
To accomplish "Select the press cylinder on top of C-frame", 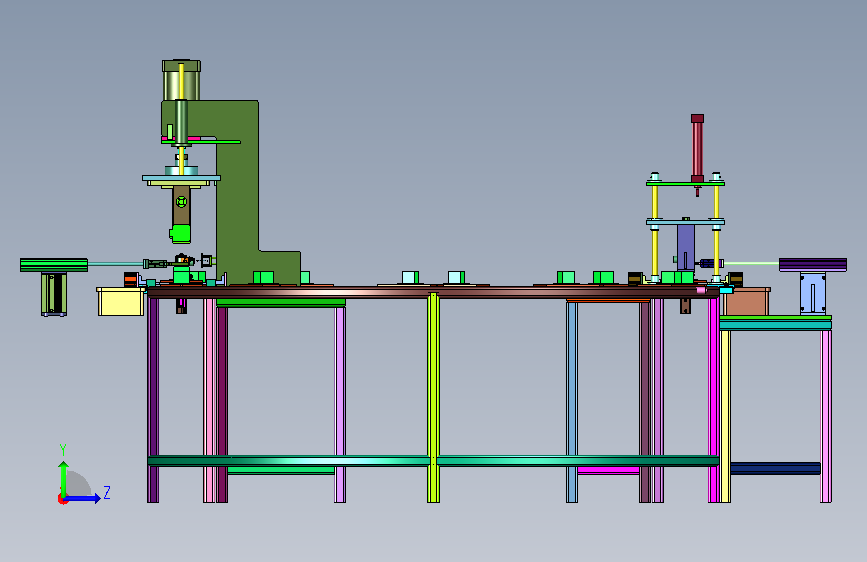I will 181,80.
